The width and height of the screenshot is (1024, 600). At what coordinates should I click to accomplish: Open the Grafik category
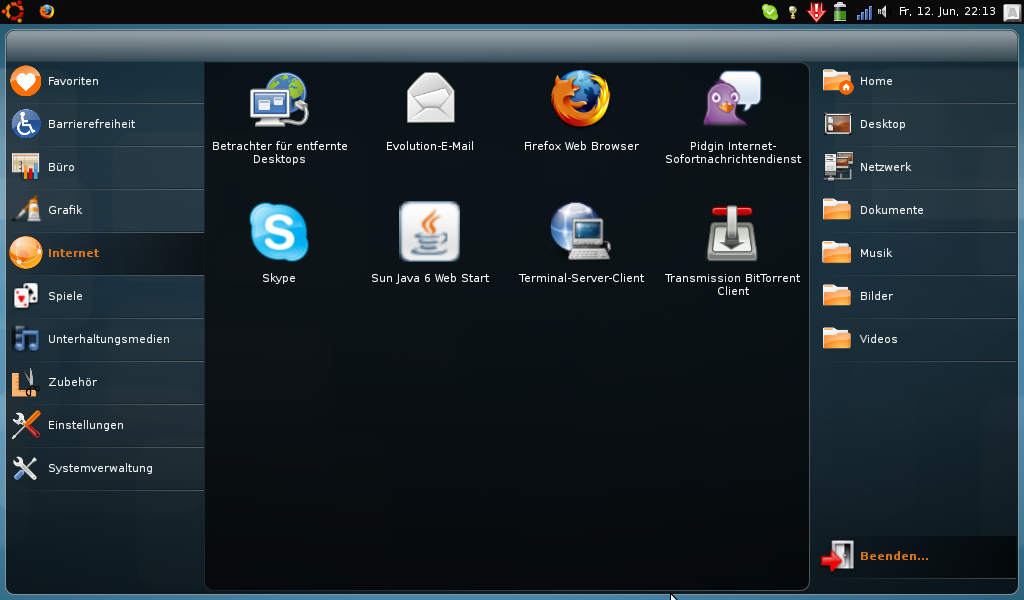click(x=64, y=210)
